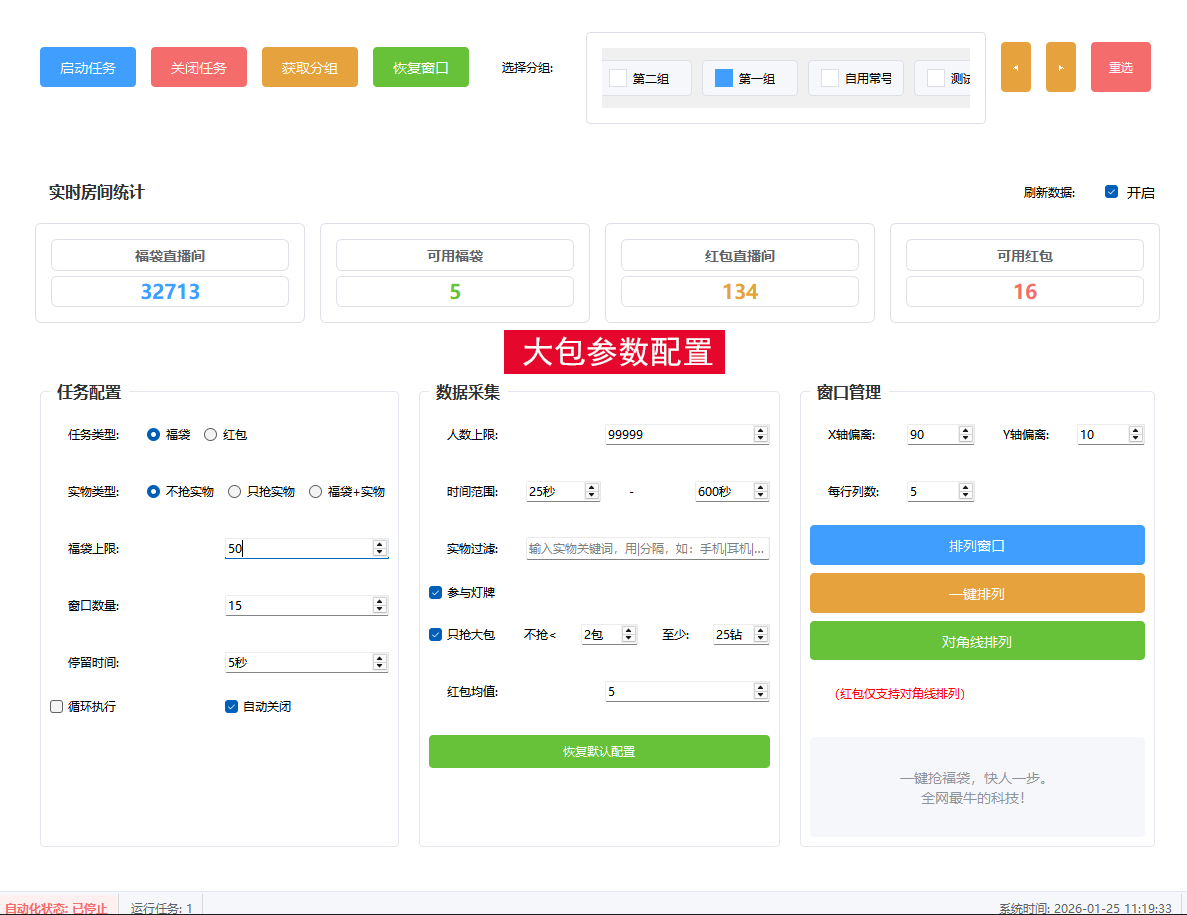Decrease the 600秒 time range stepper
This screenshot has width=1187, height=915.
click(761, 496)
